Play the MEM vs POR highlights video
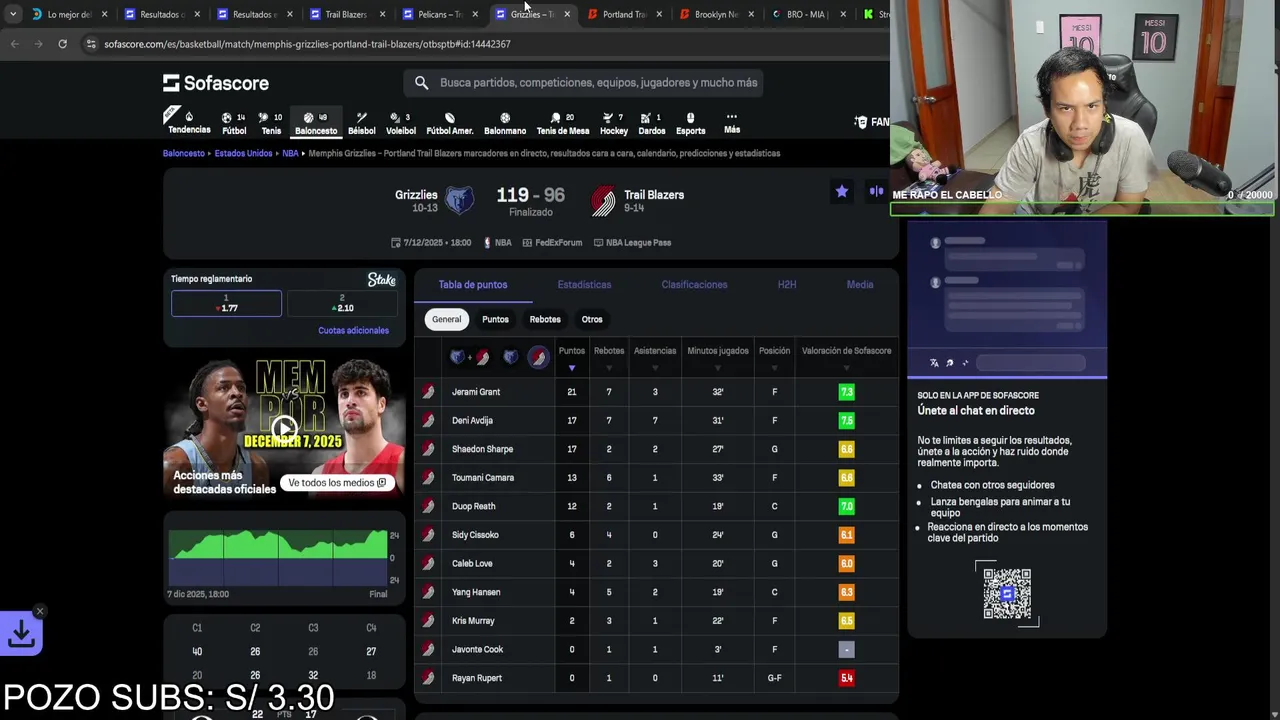1280x720 pixels. 285,428
